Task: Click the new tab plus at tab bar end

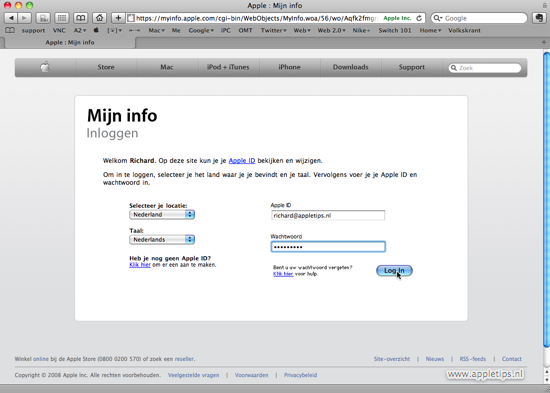Action: (x=544, y=42)
